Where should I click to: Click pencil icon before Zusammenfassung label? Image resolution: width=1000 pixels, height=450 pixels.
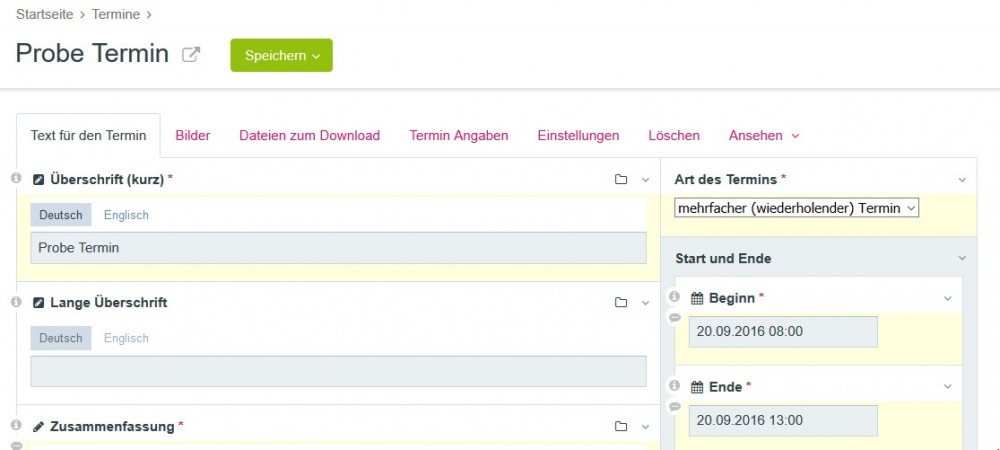click(x=39, y=426)
